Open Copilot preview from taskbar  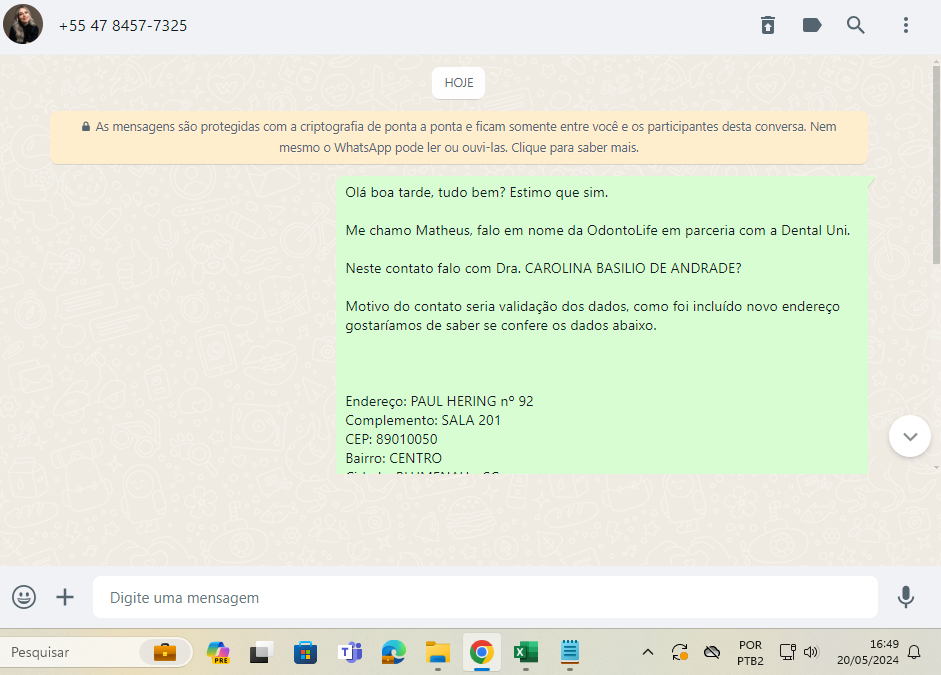coord(218,652)
